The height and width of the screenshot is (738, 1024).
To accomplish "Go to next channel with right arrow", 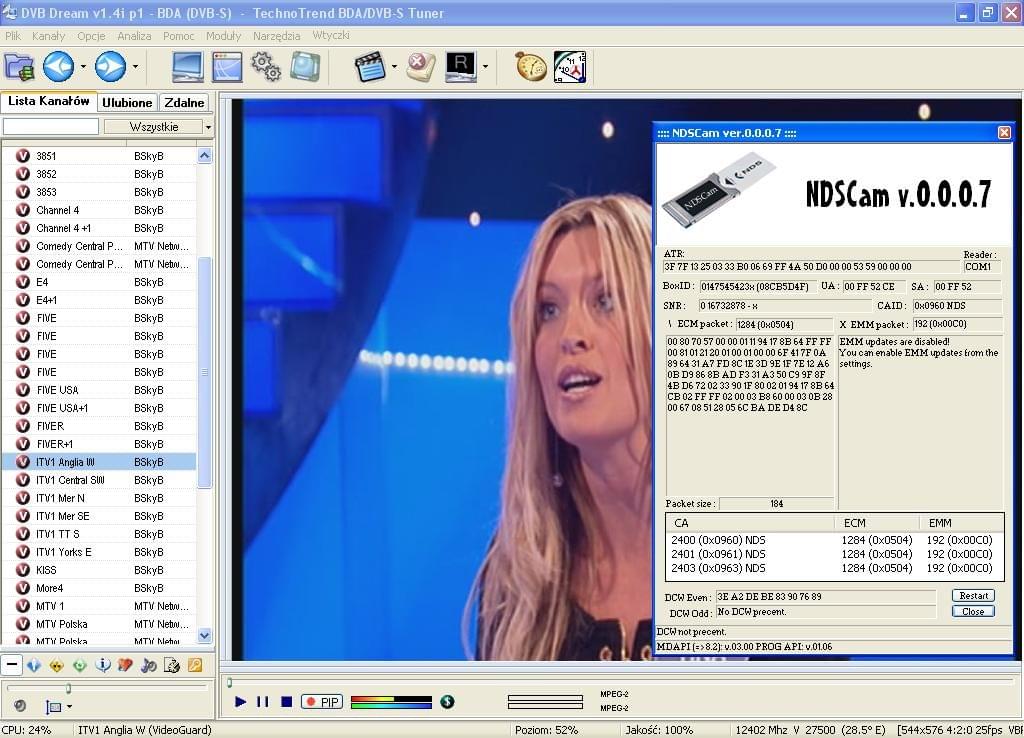I will pyautogui.click(x=110, y=67).
